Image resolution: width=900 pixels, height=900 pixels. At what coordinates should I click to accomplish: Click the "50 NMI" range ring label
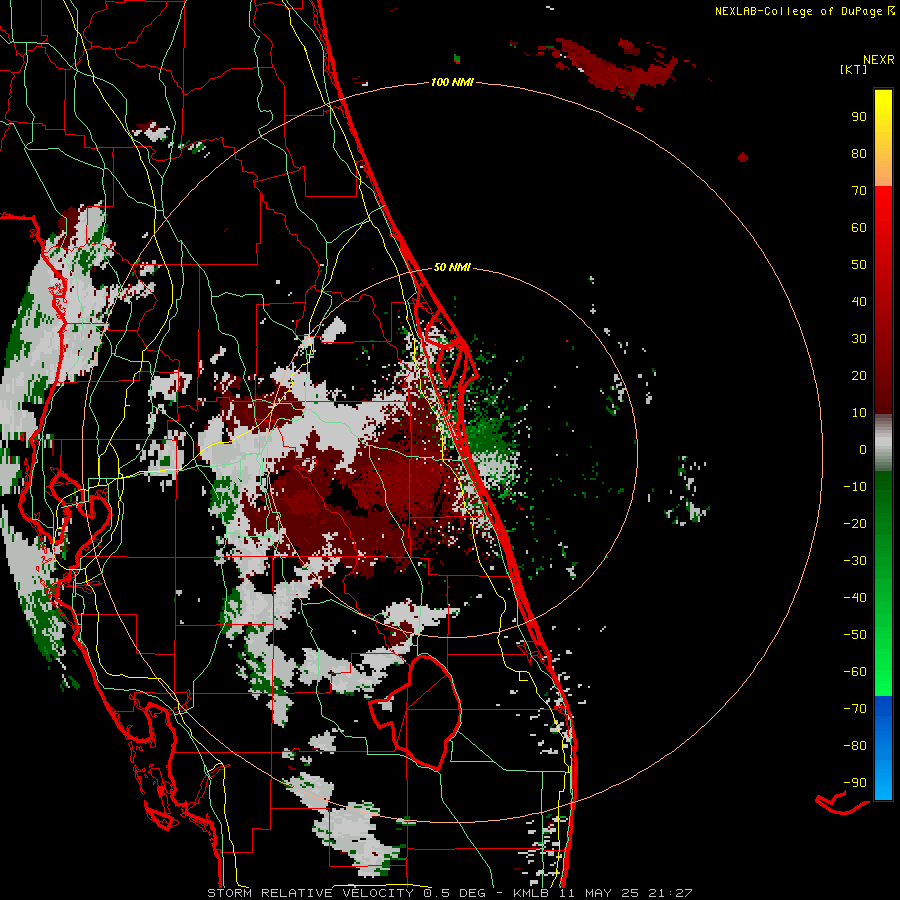[x=452, y=267]
